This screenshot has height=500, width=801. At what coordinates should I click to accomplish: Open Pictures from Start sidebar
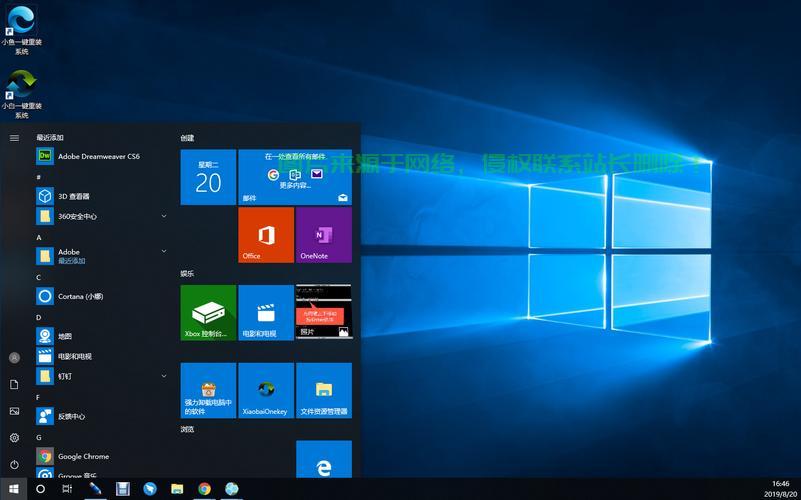coord(14,411)
